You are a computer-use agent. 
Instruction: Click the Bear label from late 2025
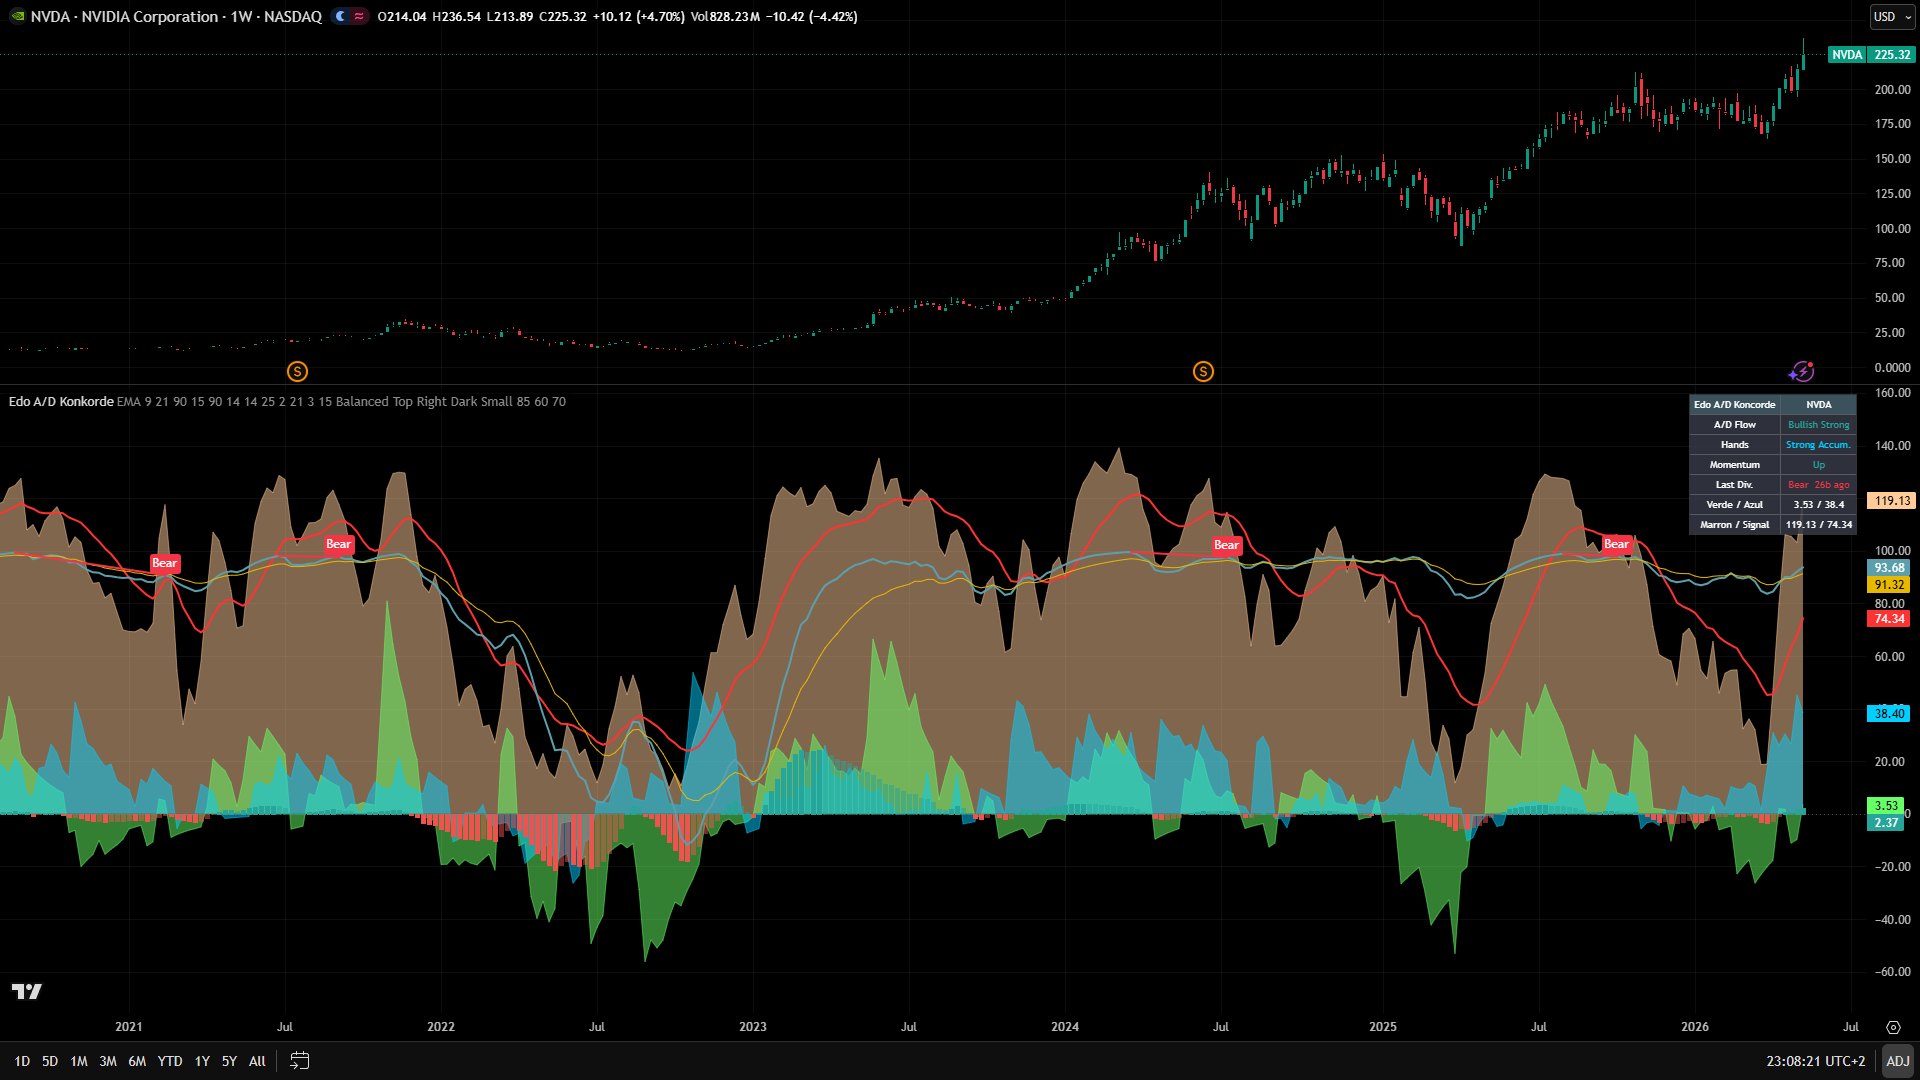[1617, 544]
